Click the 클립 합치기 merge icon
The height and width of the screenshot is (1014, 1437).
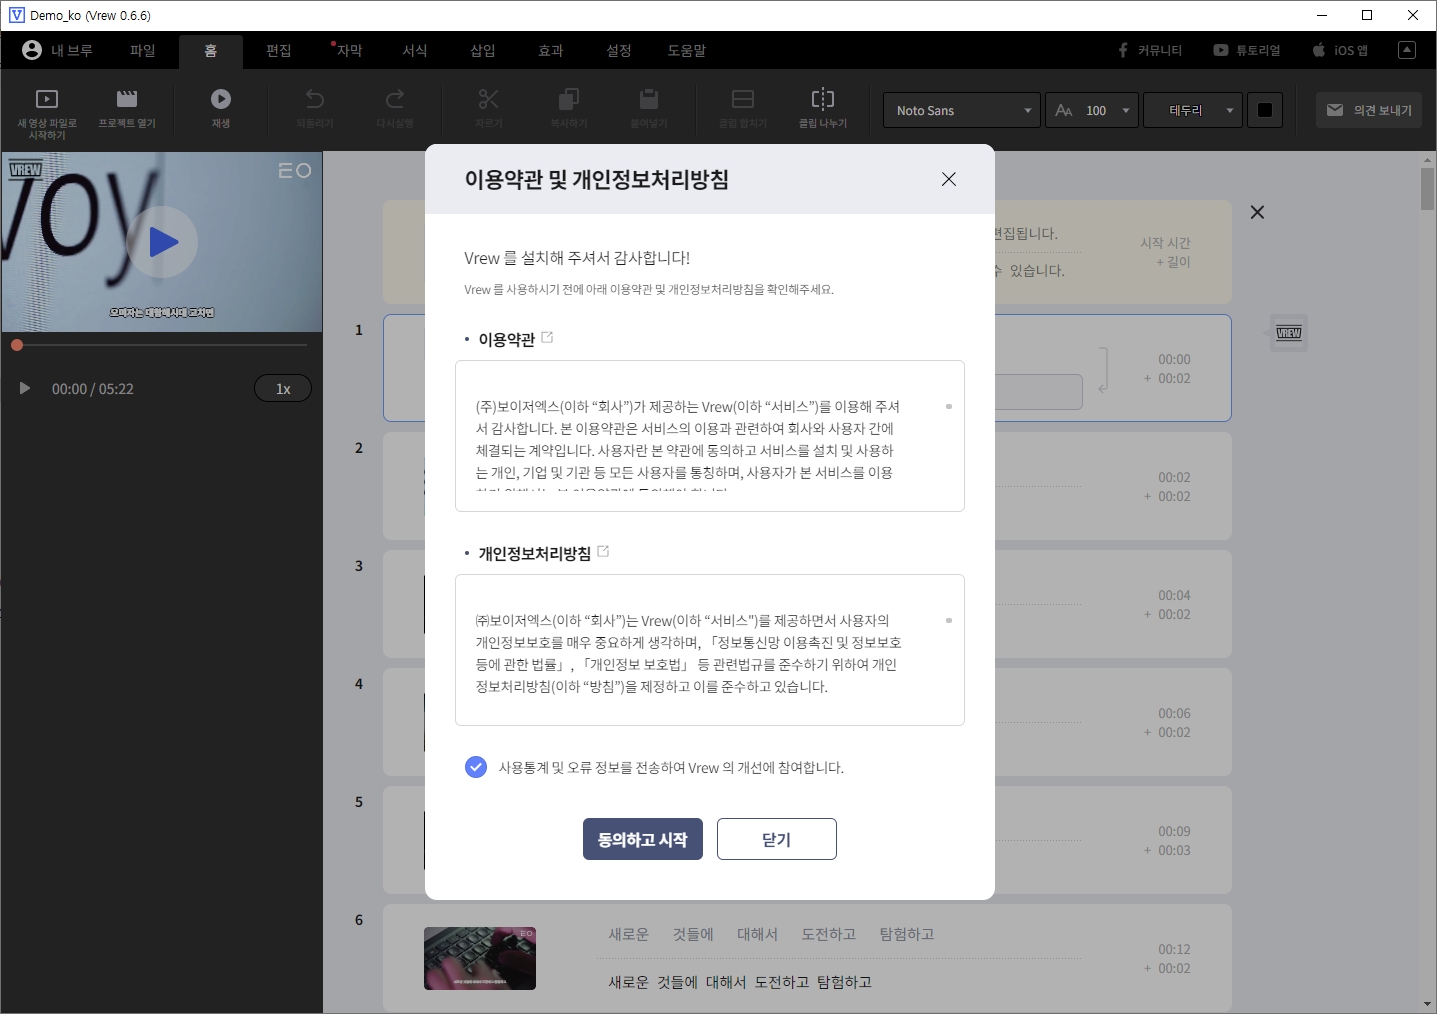(x=743, y=99)
